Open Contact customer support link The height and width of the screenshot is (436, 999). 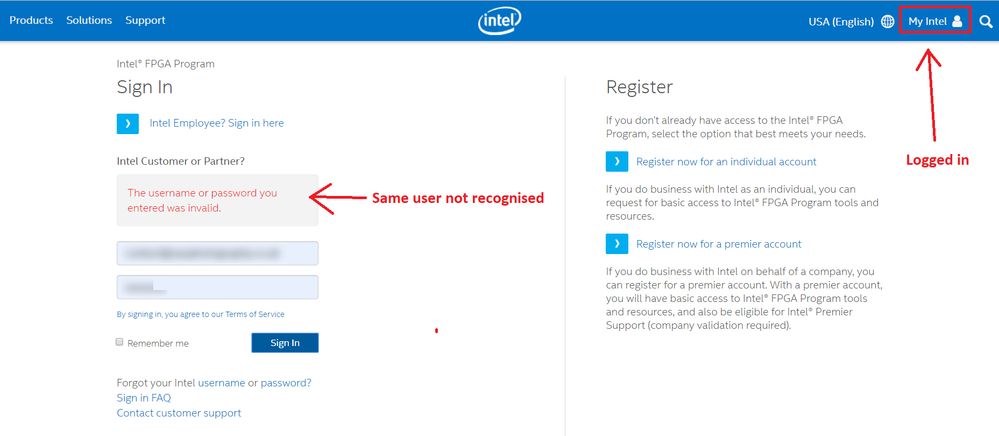tap(179, 413)
